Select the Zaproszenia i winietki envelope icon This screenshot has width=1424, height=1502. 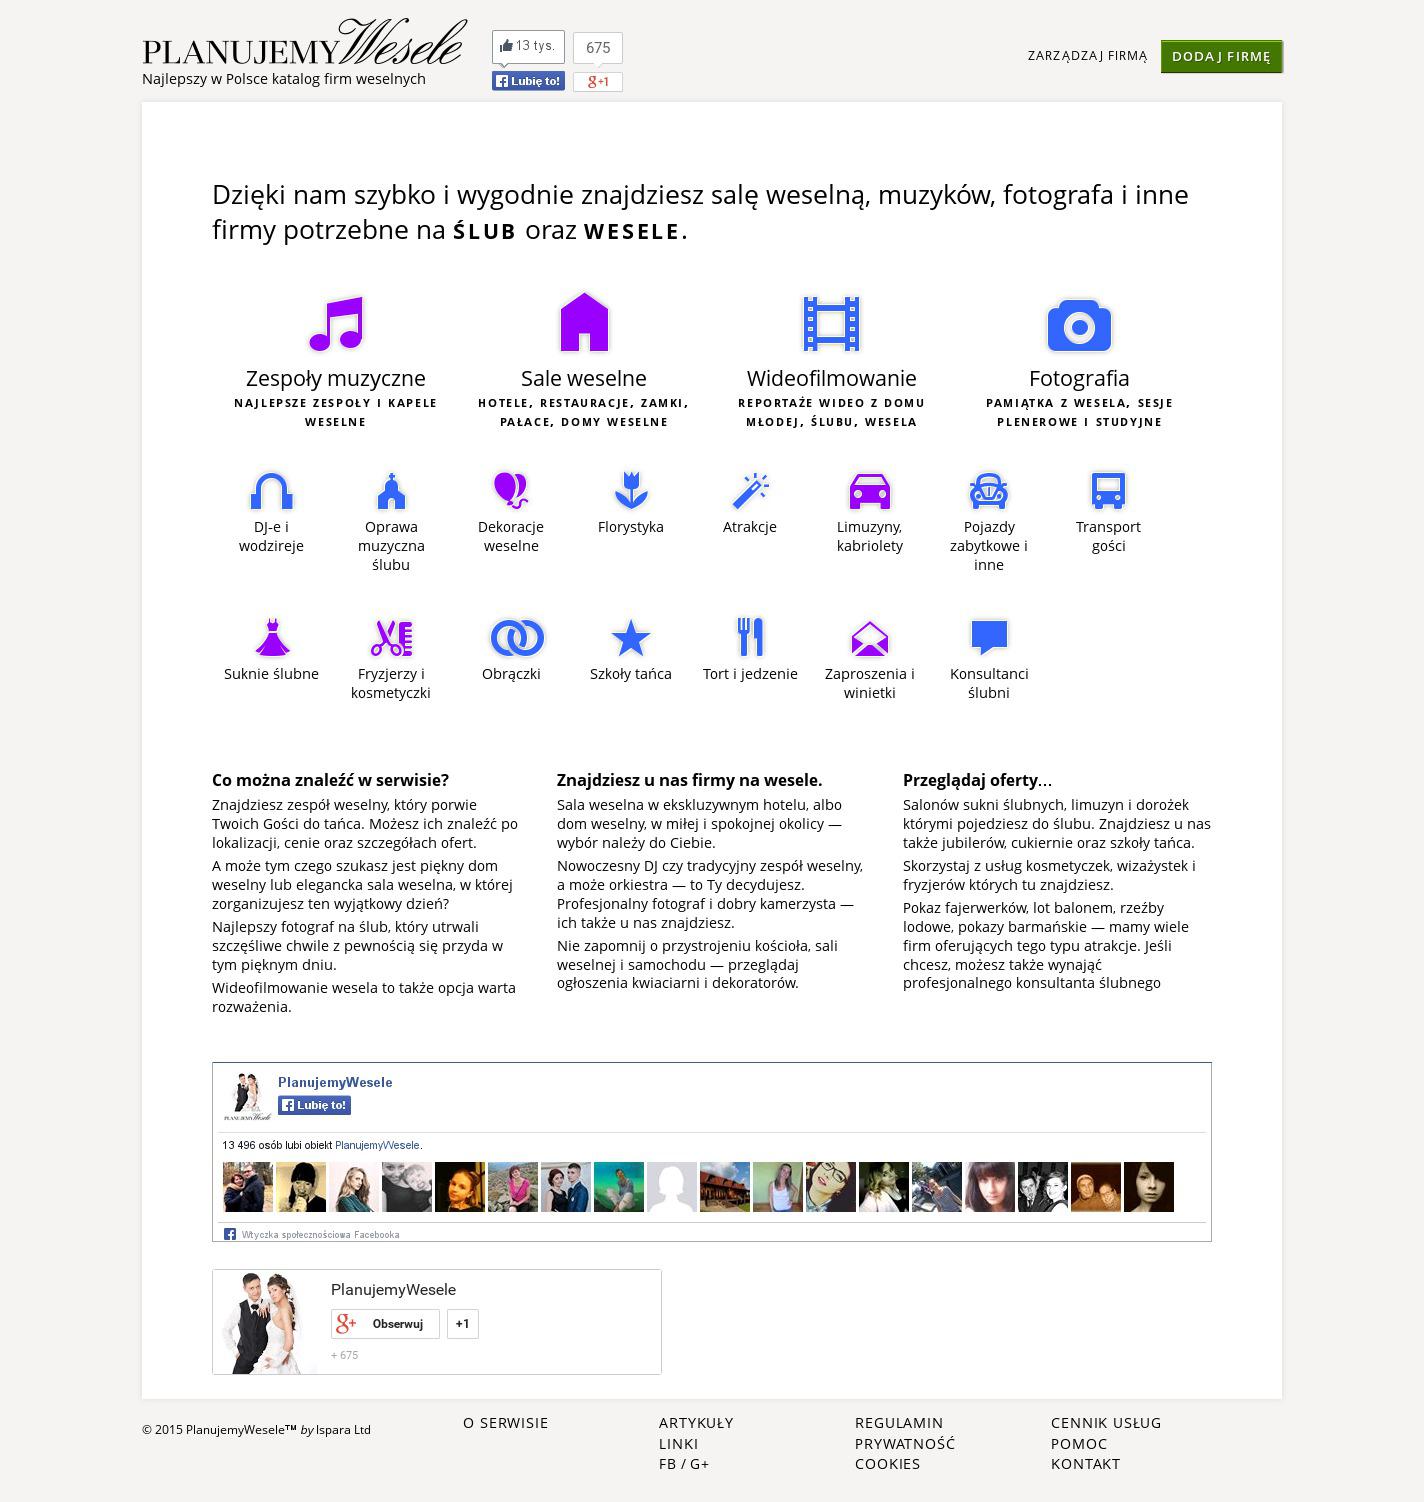click(x=870, y=638)
